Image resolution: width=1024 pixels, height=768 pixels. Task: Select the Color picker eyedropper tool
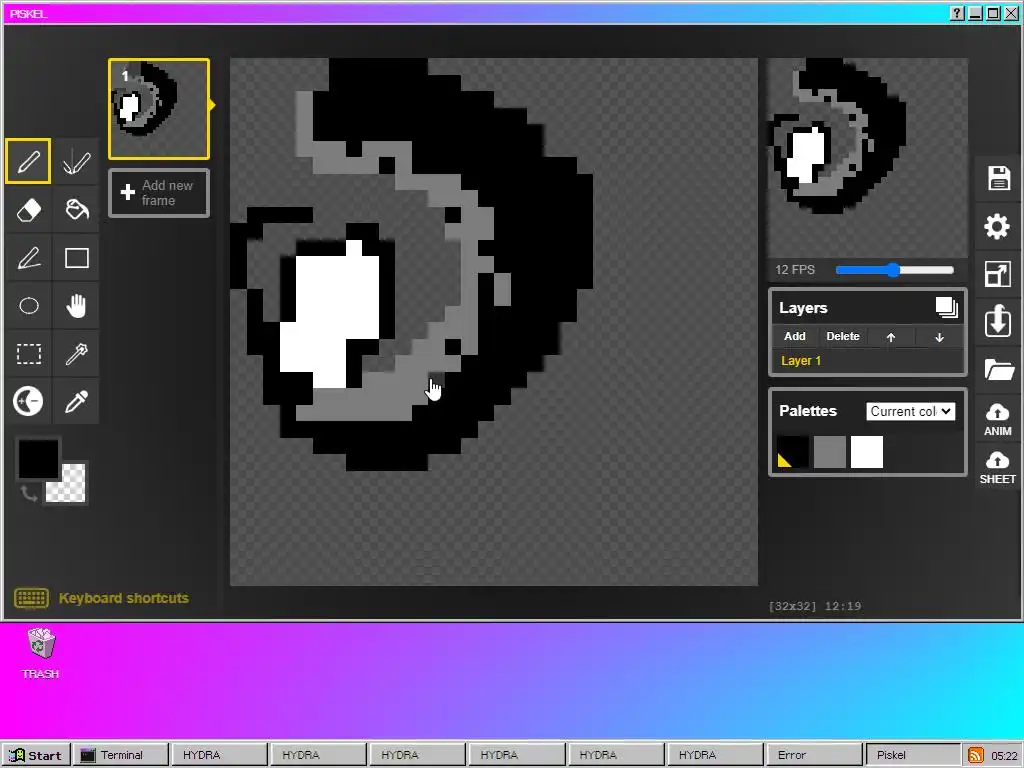(x=76, y=402)
